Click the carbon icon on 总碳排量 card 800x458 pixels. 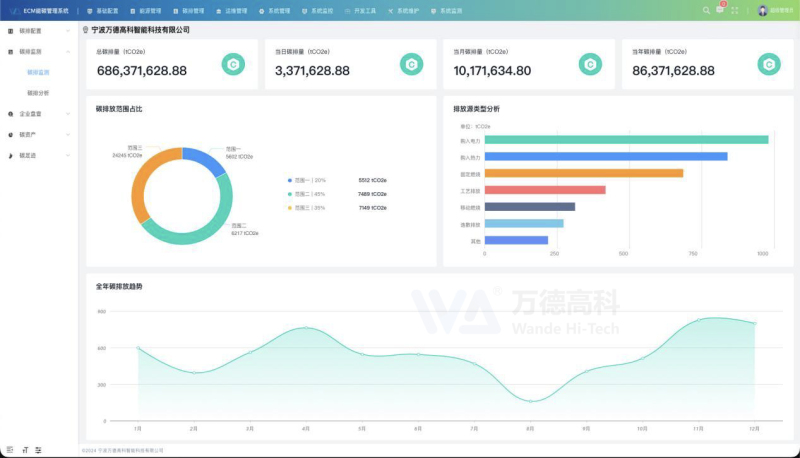[233, 64]
